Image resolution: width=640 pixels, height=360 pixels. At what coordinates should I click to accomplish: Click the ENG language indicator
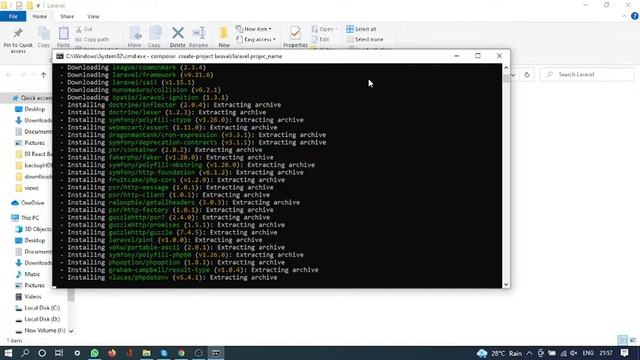tap(588, 353)
